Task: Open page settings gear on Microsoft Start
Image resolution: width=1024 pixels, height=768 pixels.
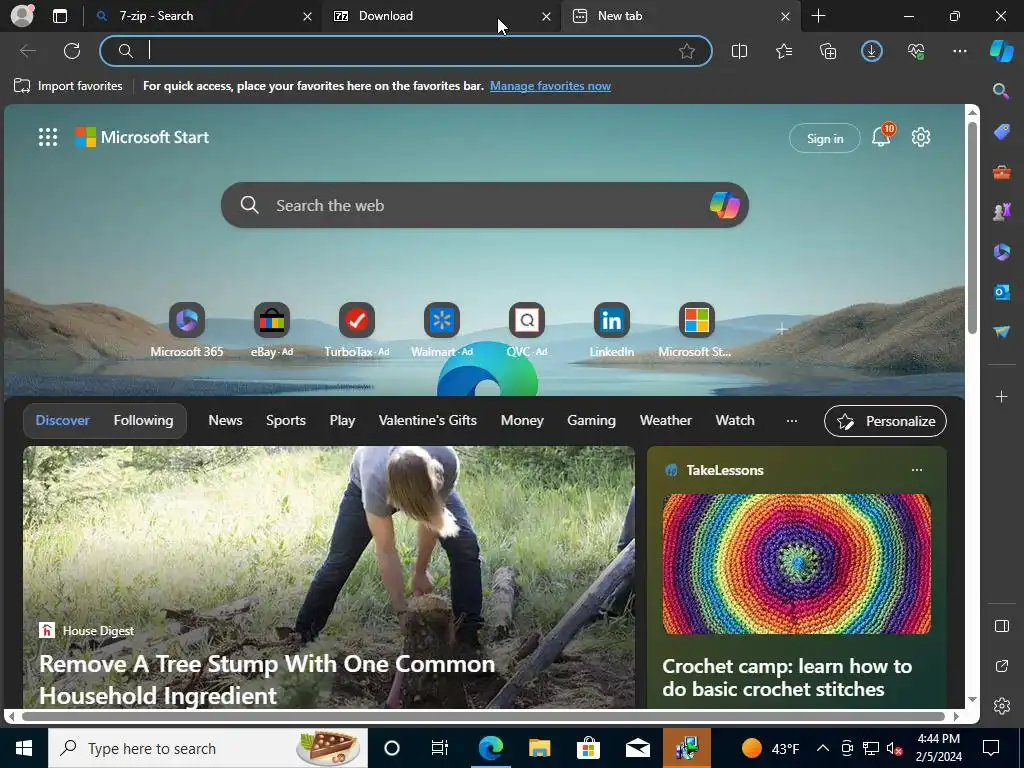Action: (x=921, y=137)
